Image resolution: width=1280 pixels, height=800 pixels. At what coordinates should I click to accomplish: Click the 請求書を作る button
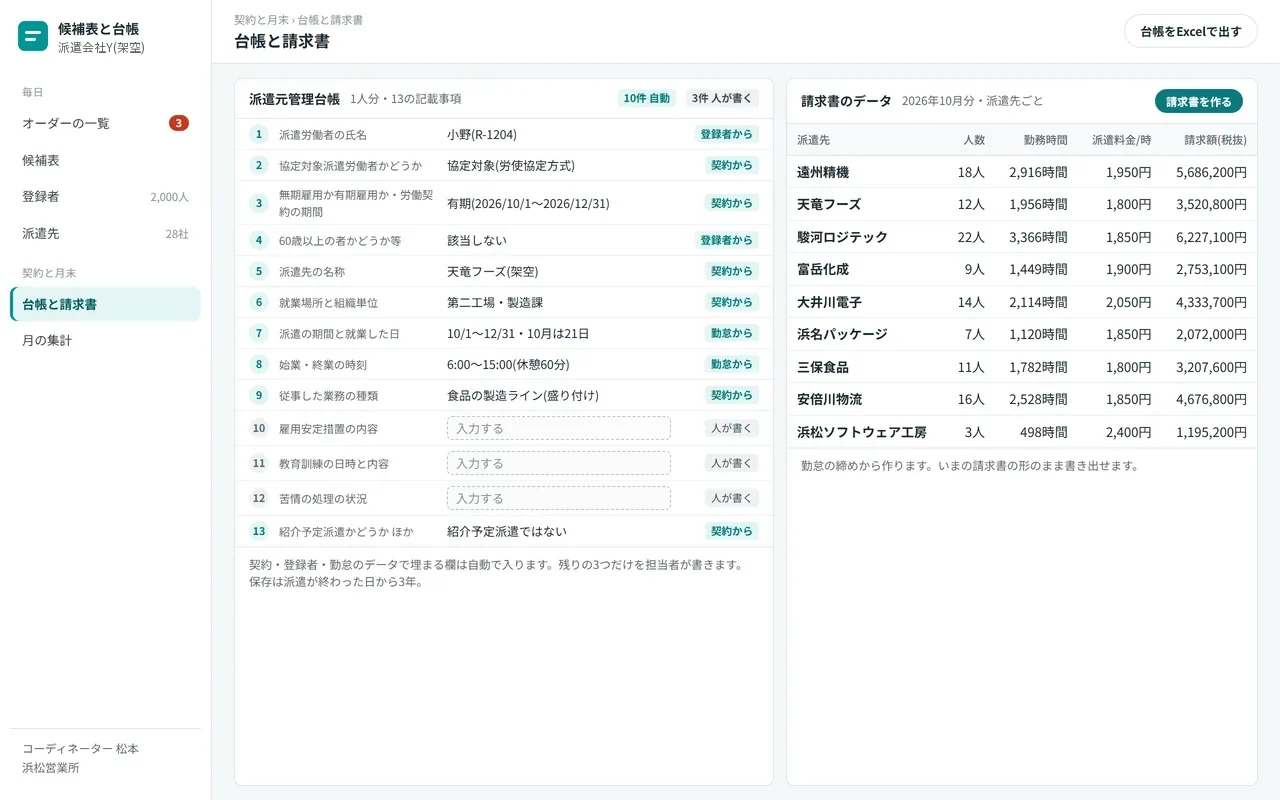pyautogui.click(x=1199, y=101)
